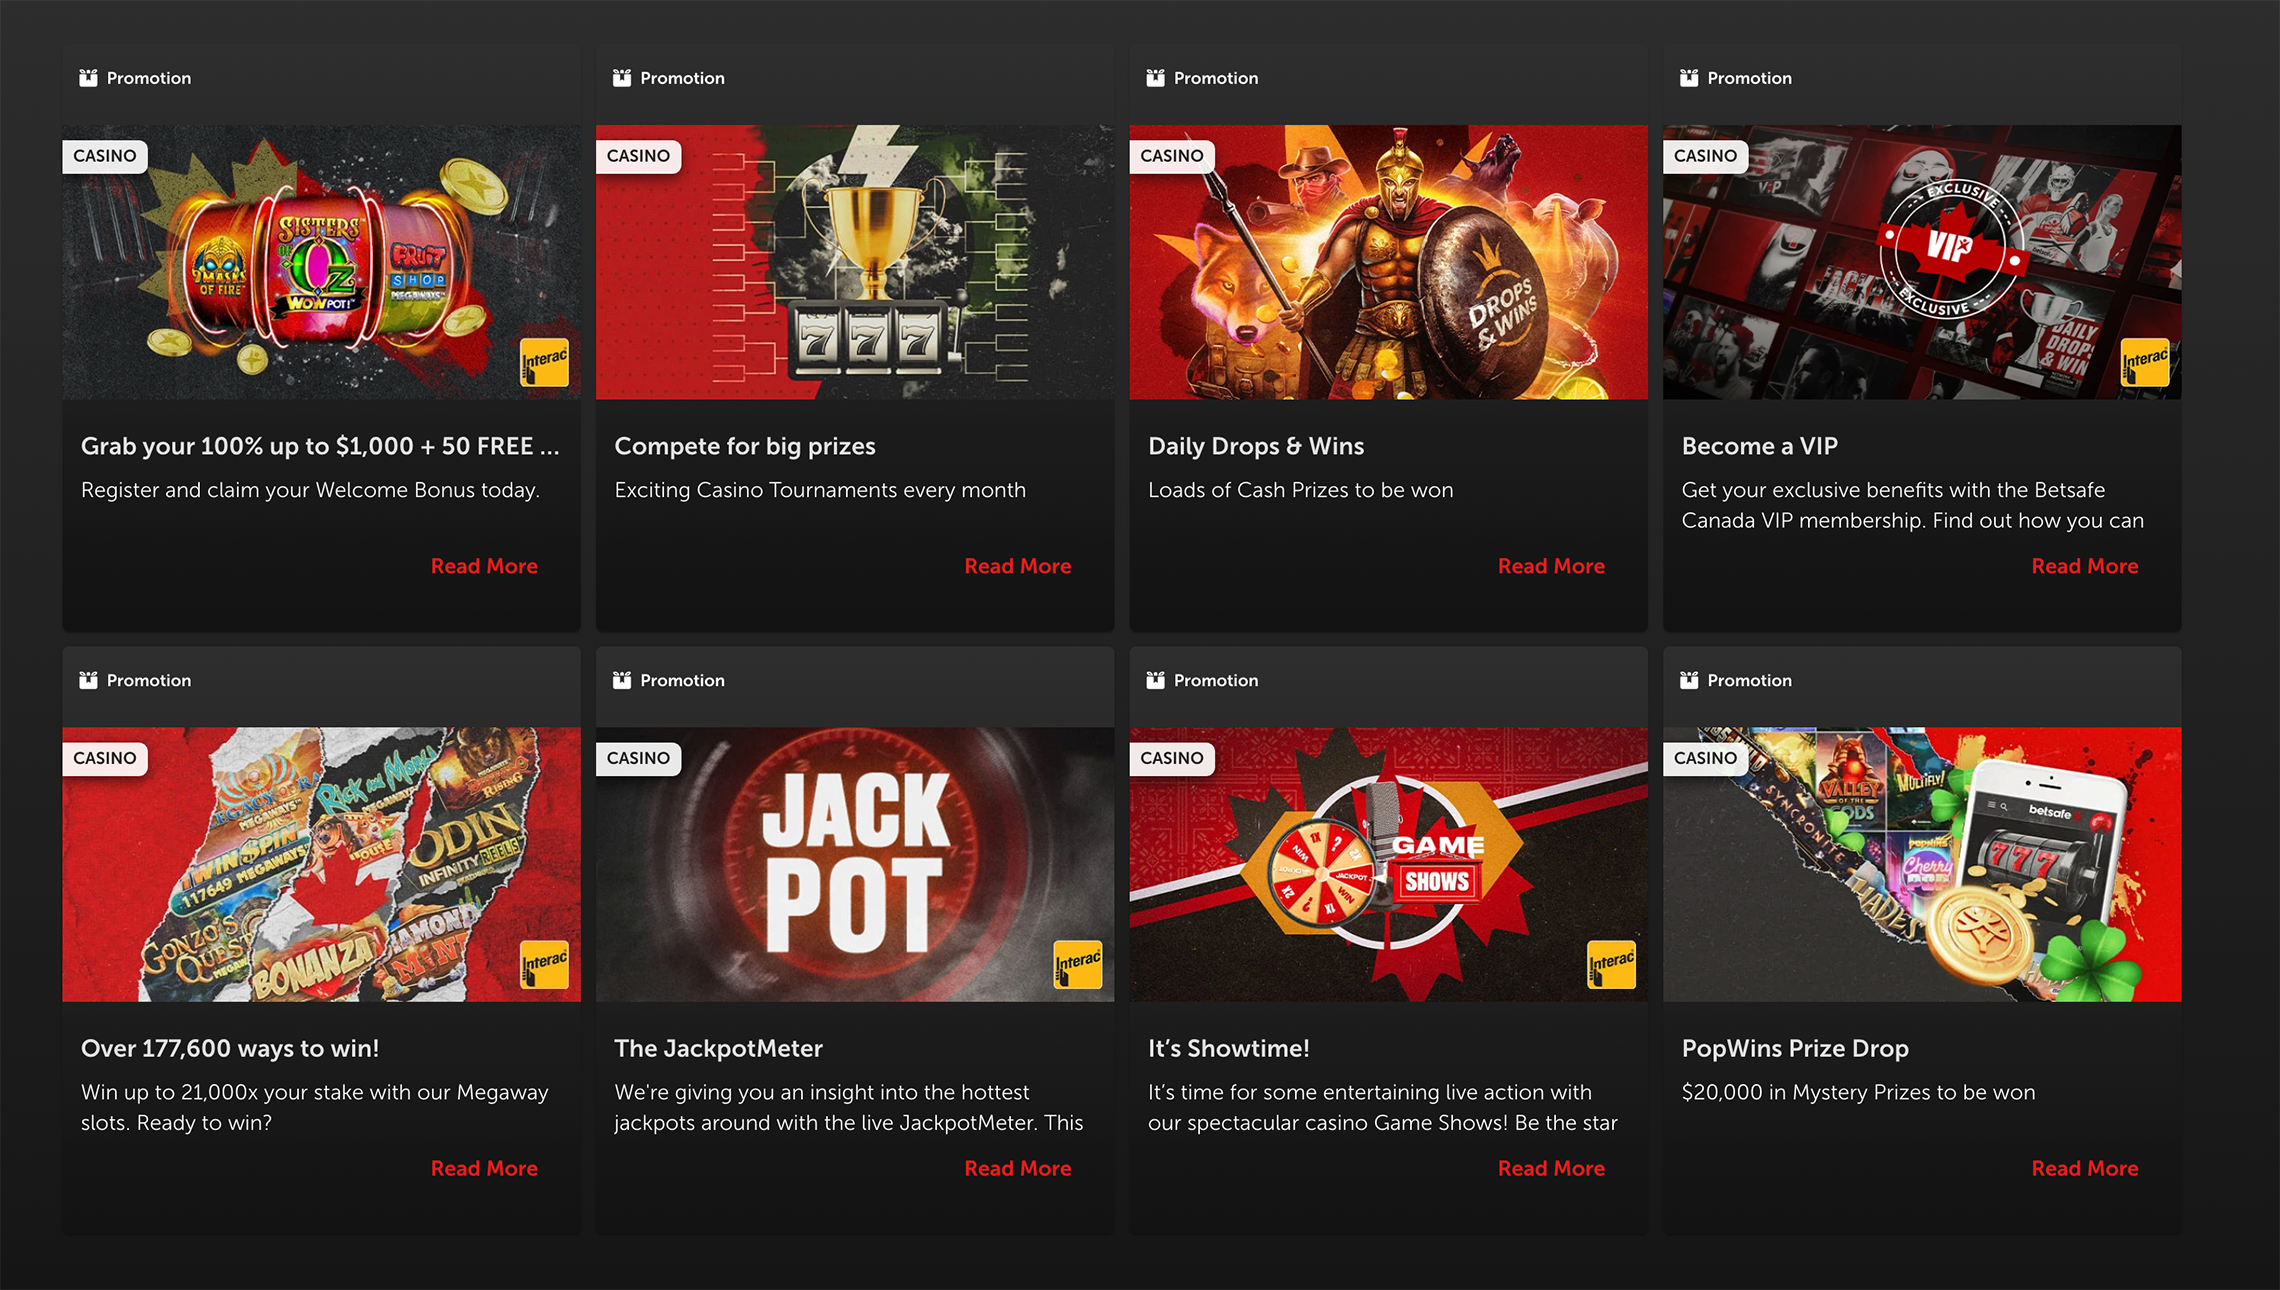Click the gift icon on the Welcome Bonus card
This screenshot has width=2280, height=1290.
[x=88, y=78]
